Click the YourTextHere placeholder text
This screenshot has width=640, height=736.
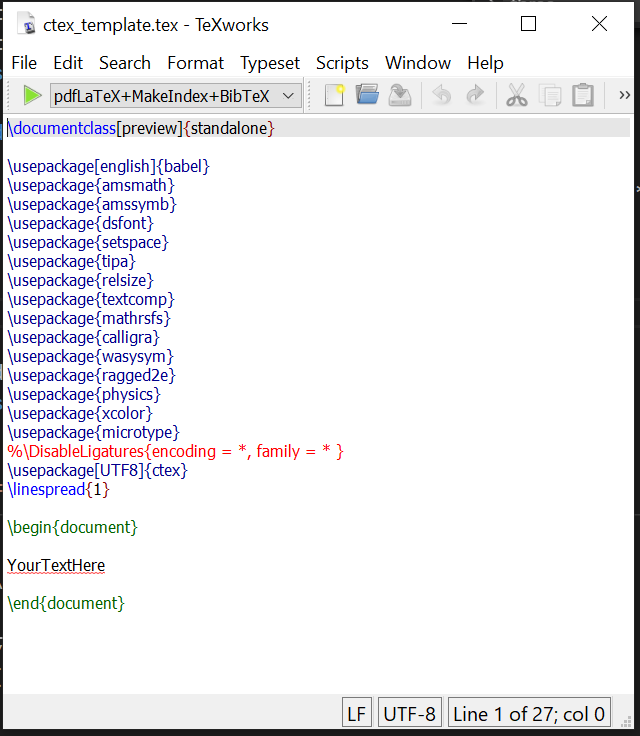tap(56, 566)
